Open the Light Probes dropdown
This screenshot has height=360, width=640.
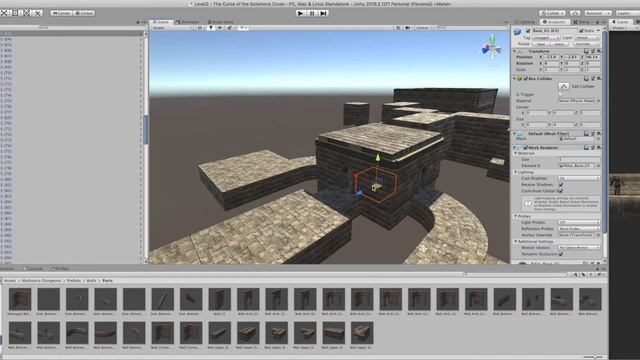pos(579,222)
